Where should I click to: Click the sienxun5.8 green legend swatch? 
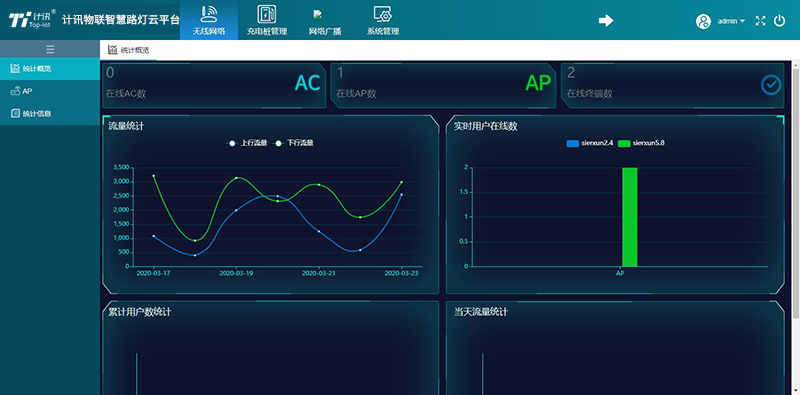[624, 143]
